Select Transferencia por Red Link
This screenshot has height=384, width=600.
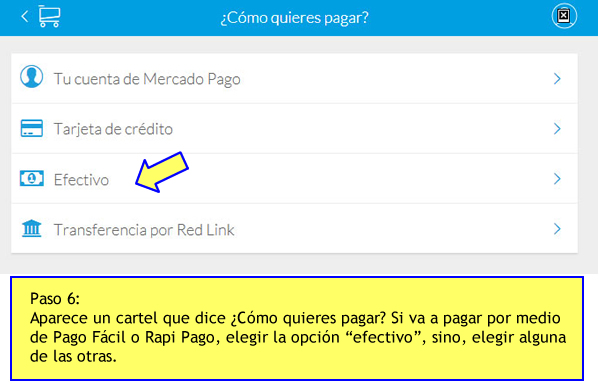tap(294, 229)
